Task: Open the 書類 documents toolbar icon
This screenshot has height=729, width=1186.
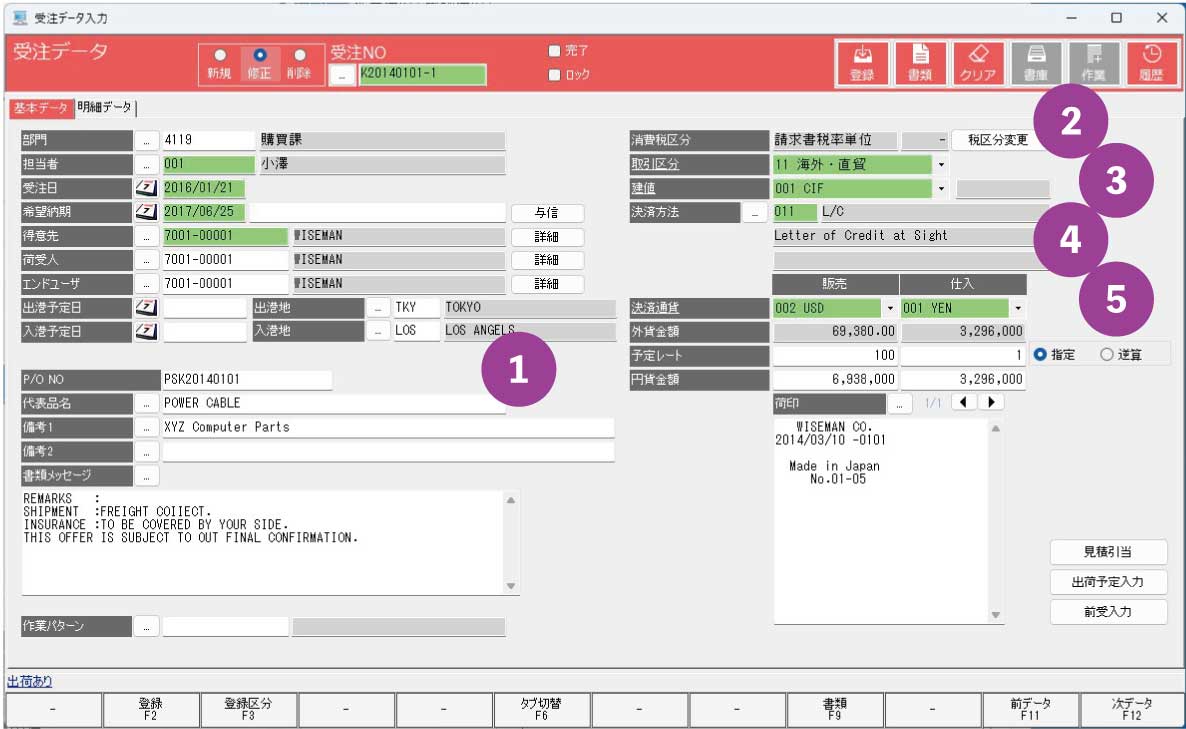Action: point(920,63)
